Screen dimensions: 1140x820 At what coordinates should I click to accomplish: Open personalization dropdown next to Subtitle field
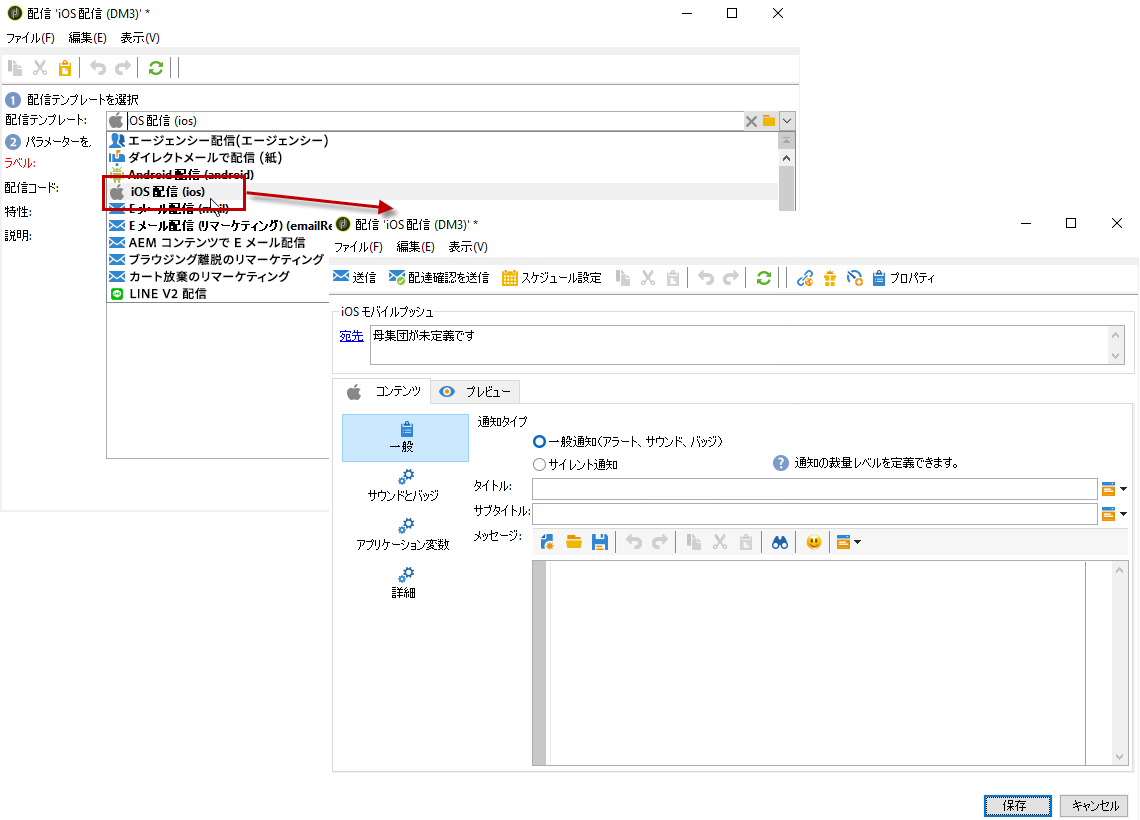click(1114, 514)
